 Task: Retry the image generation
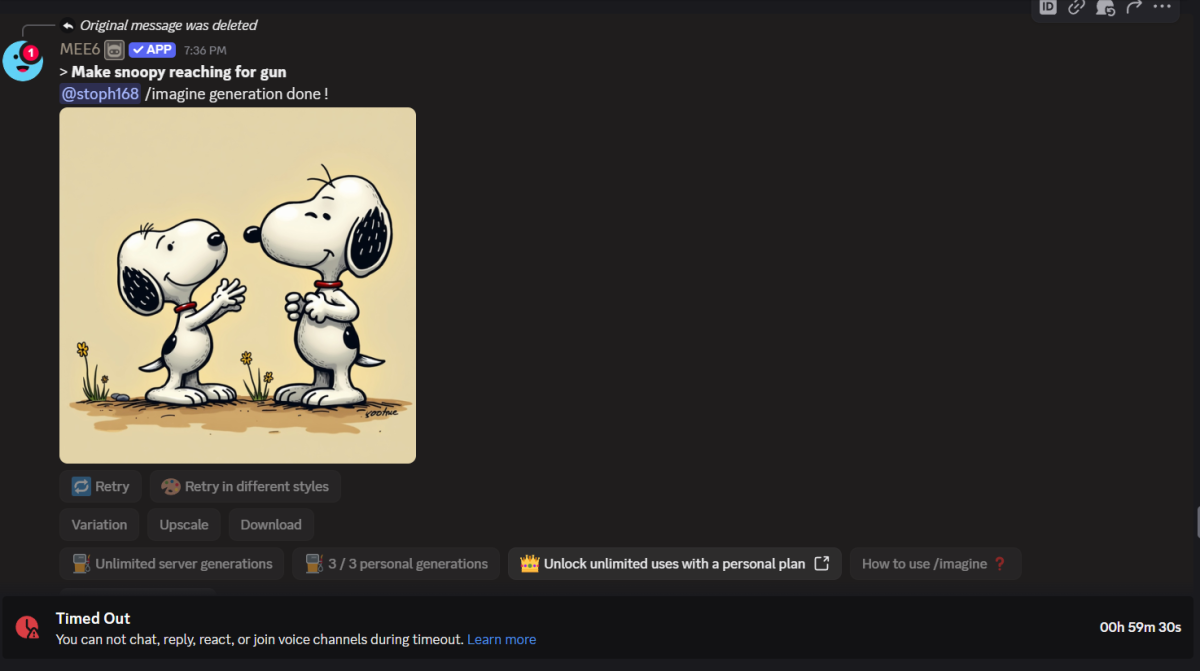(x=100, y=486)
